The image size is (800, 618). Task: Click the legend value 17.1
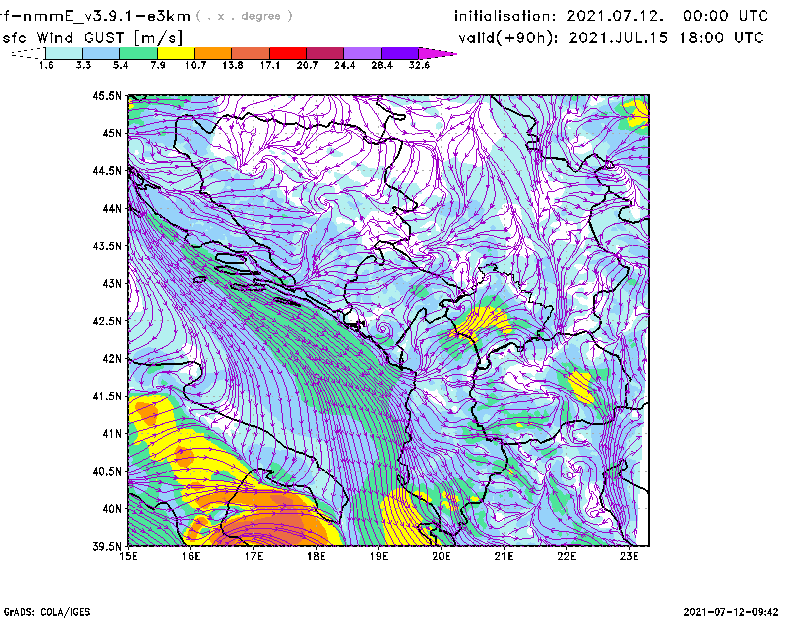point(270,65)
